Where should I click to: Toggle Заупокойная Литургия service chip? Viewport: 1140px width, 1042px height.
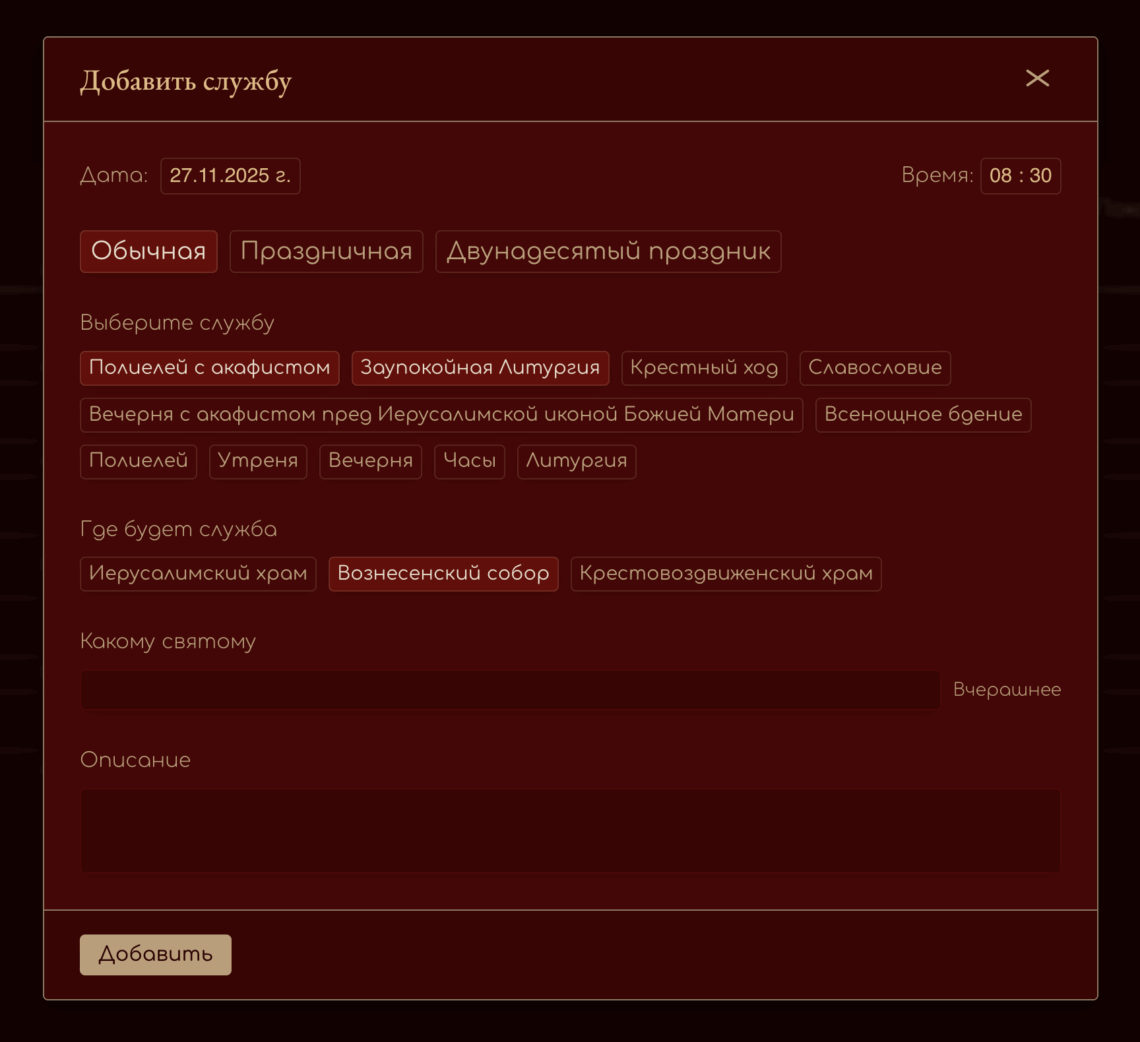480,368
